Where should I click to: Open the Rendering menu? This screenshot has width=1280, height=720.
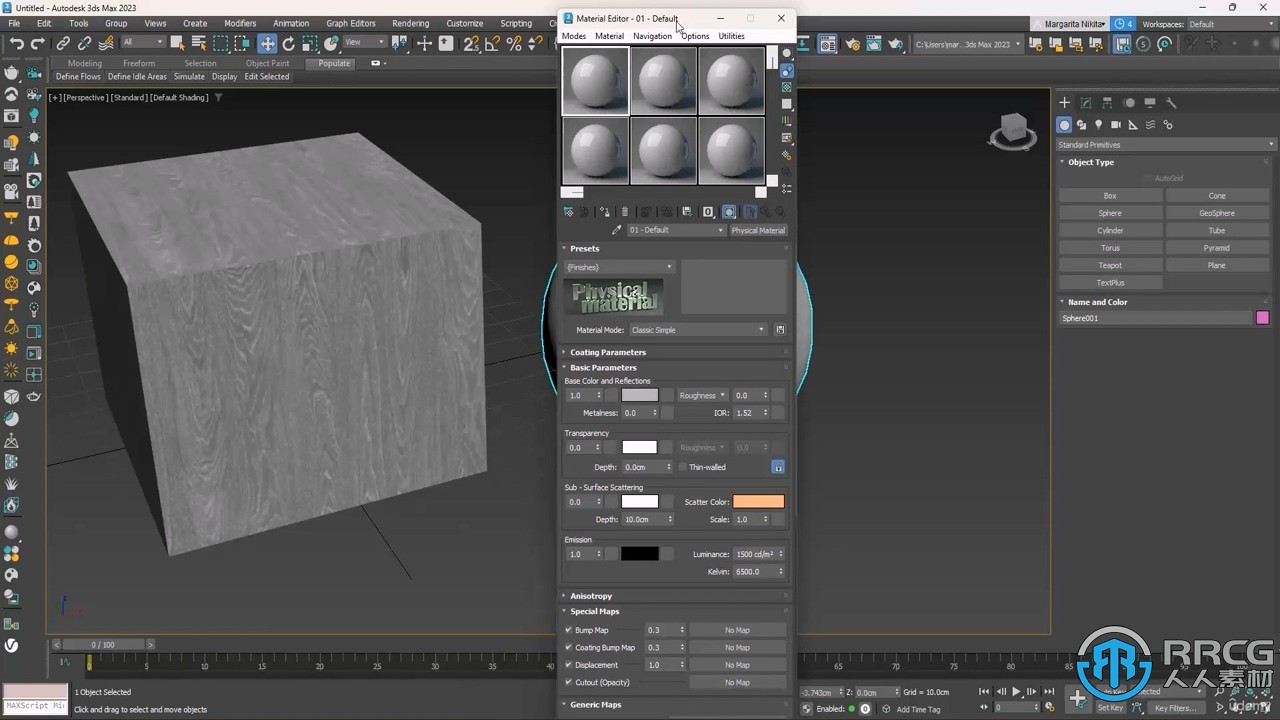pyautogui.click(x=410, y=23)
